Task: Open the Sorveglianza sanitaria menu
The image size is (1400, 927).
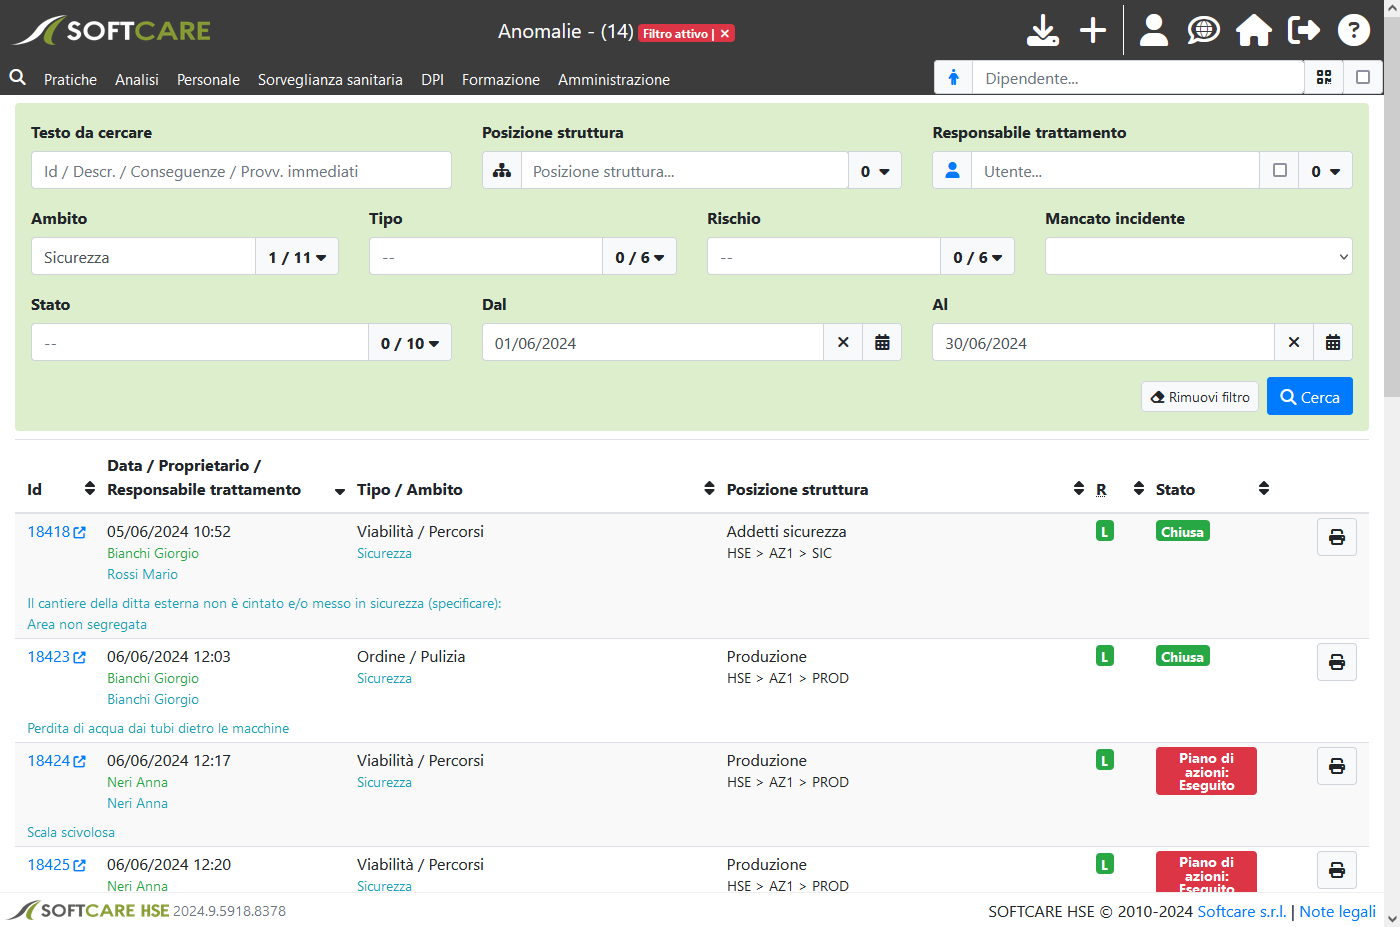Action: (330, 80)
